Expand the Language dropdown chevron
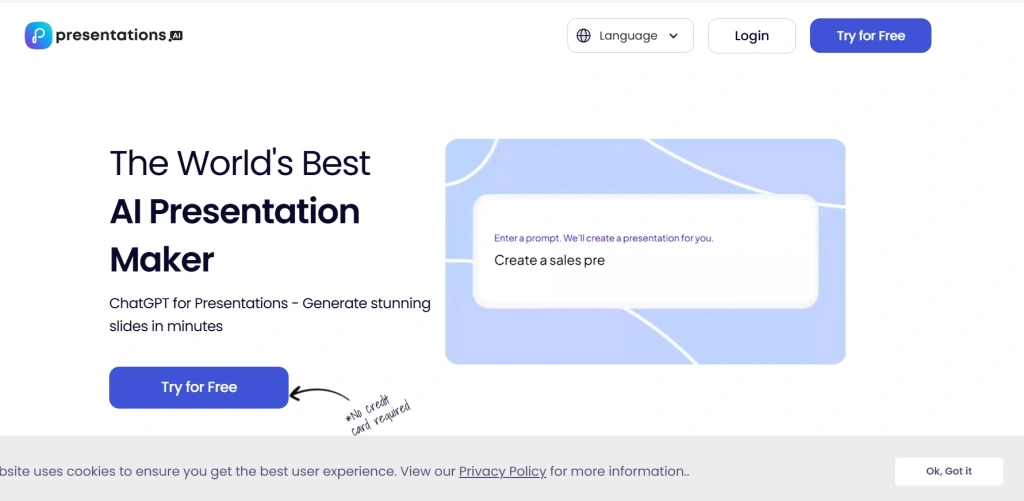Image resolution: width=1024 pixels, height=501 pixels. pos(674,36)
